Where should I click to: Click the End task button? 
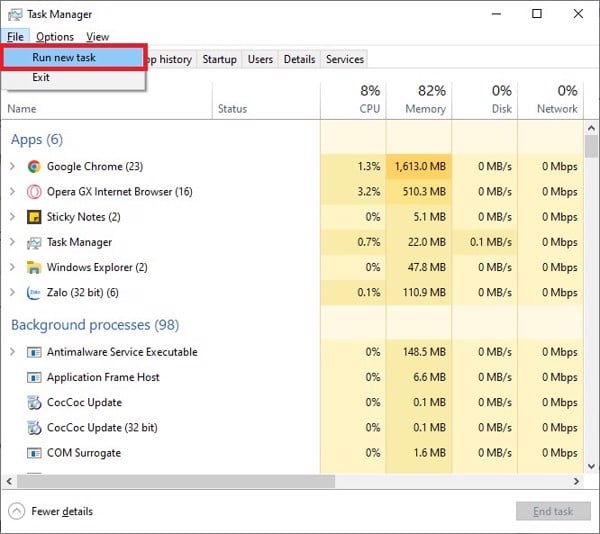click(553, 511)
